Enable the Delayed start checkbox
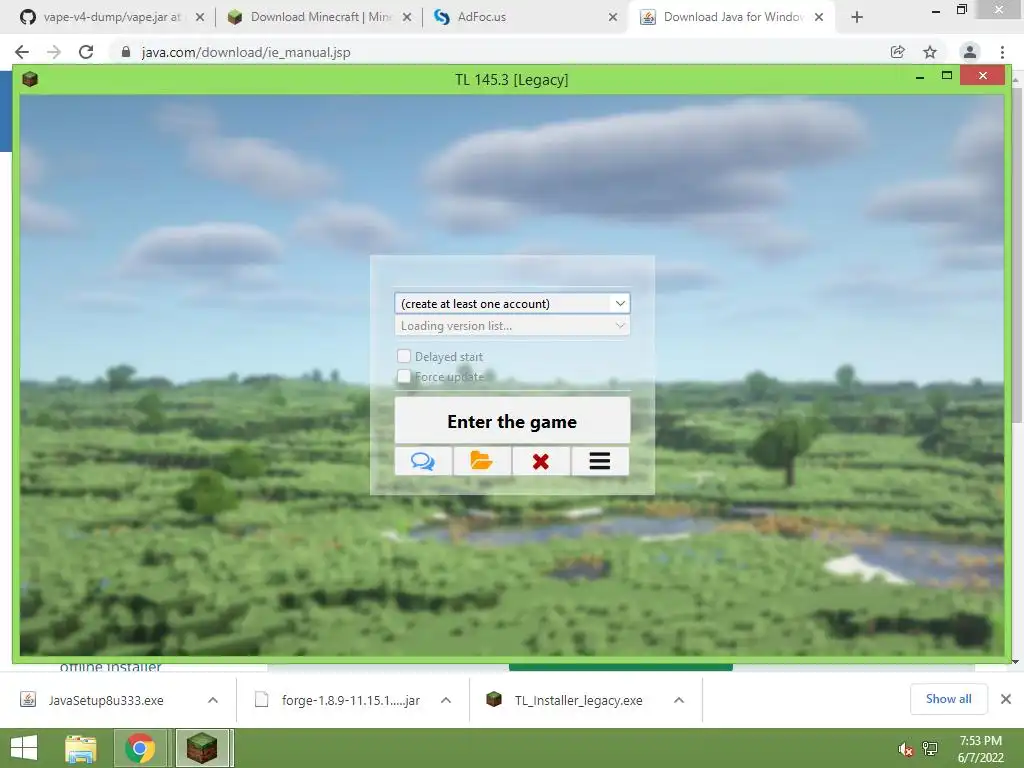Screen dimensions: 1024x768 coord(404,356)
